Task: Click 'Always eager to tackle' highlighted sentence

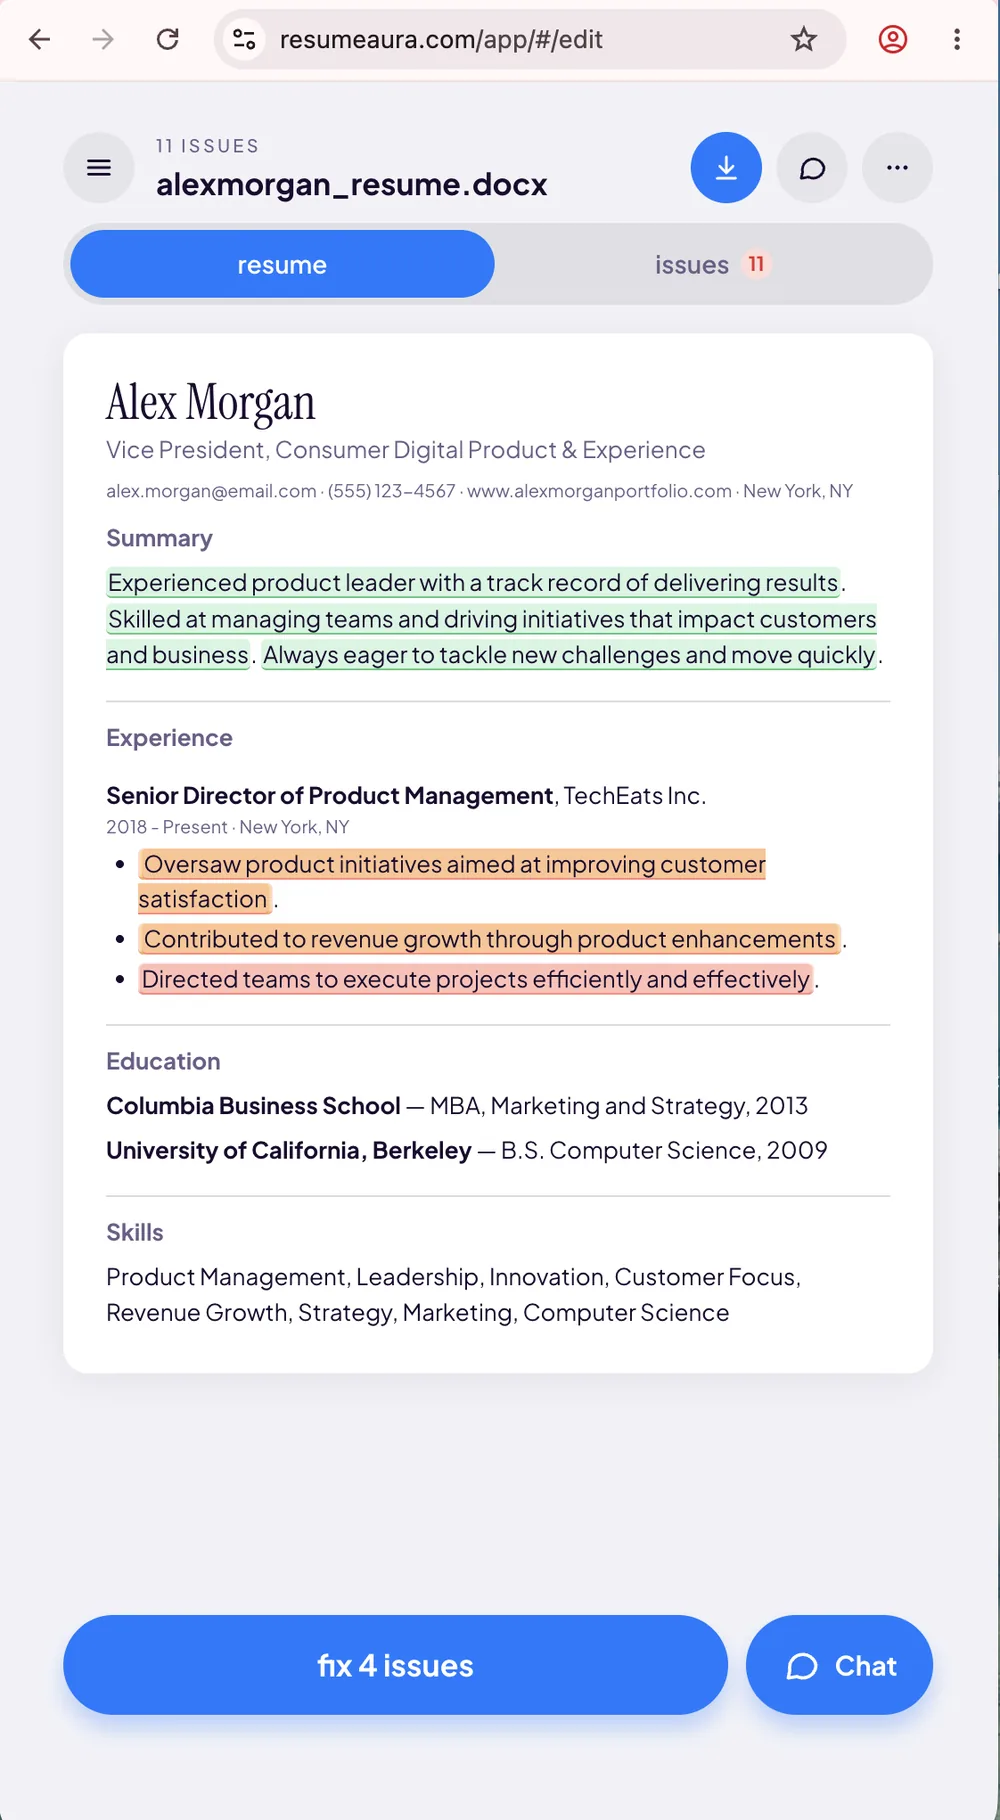Action: coord(569,655)
